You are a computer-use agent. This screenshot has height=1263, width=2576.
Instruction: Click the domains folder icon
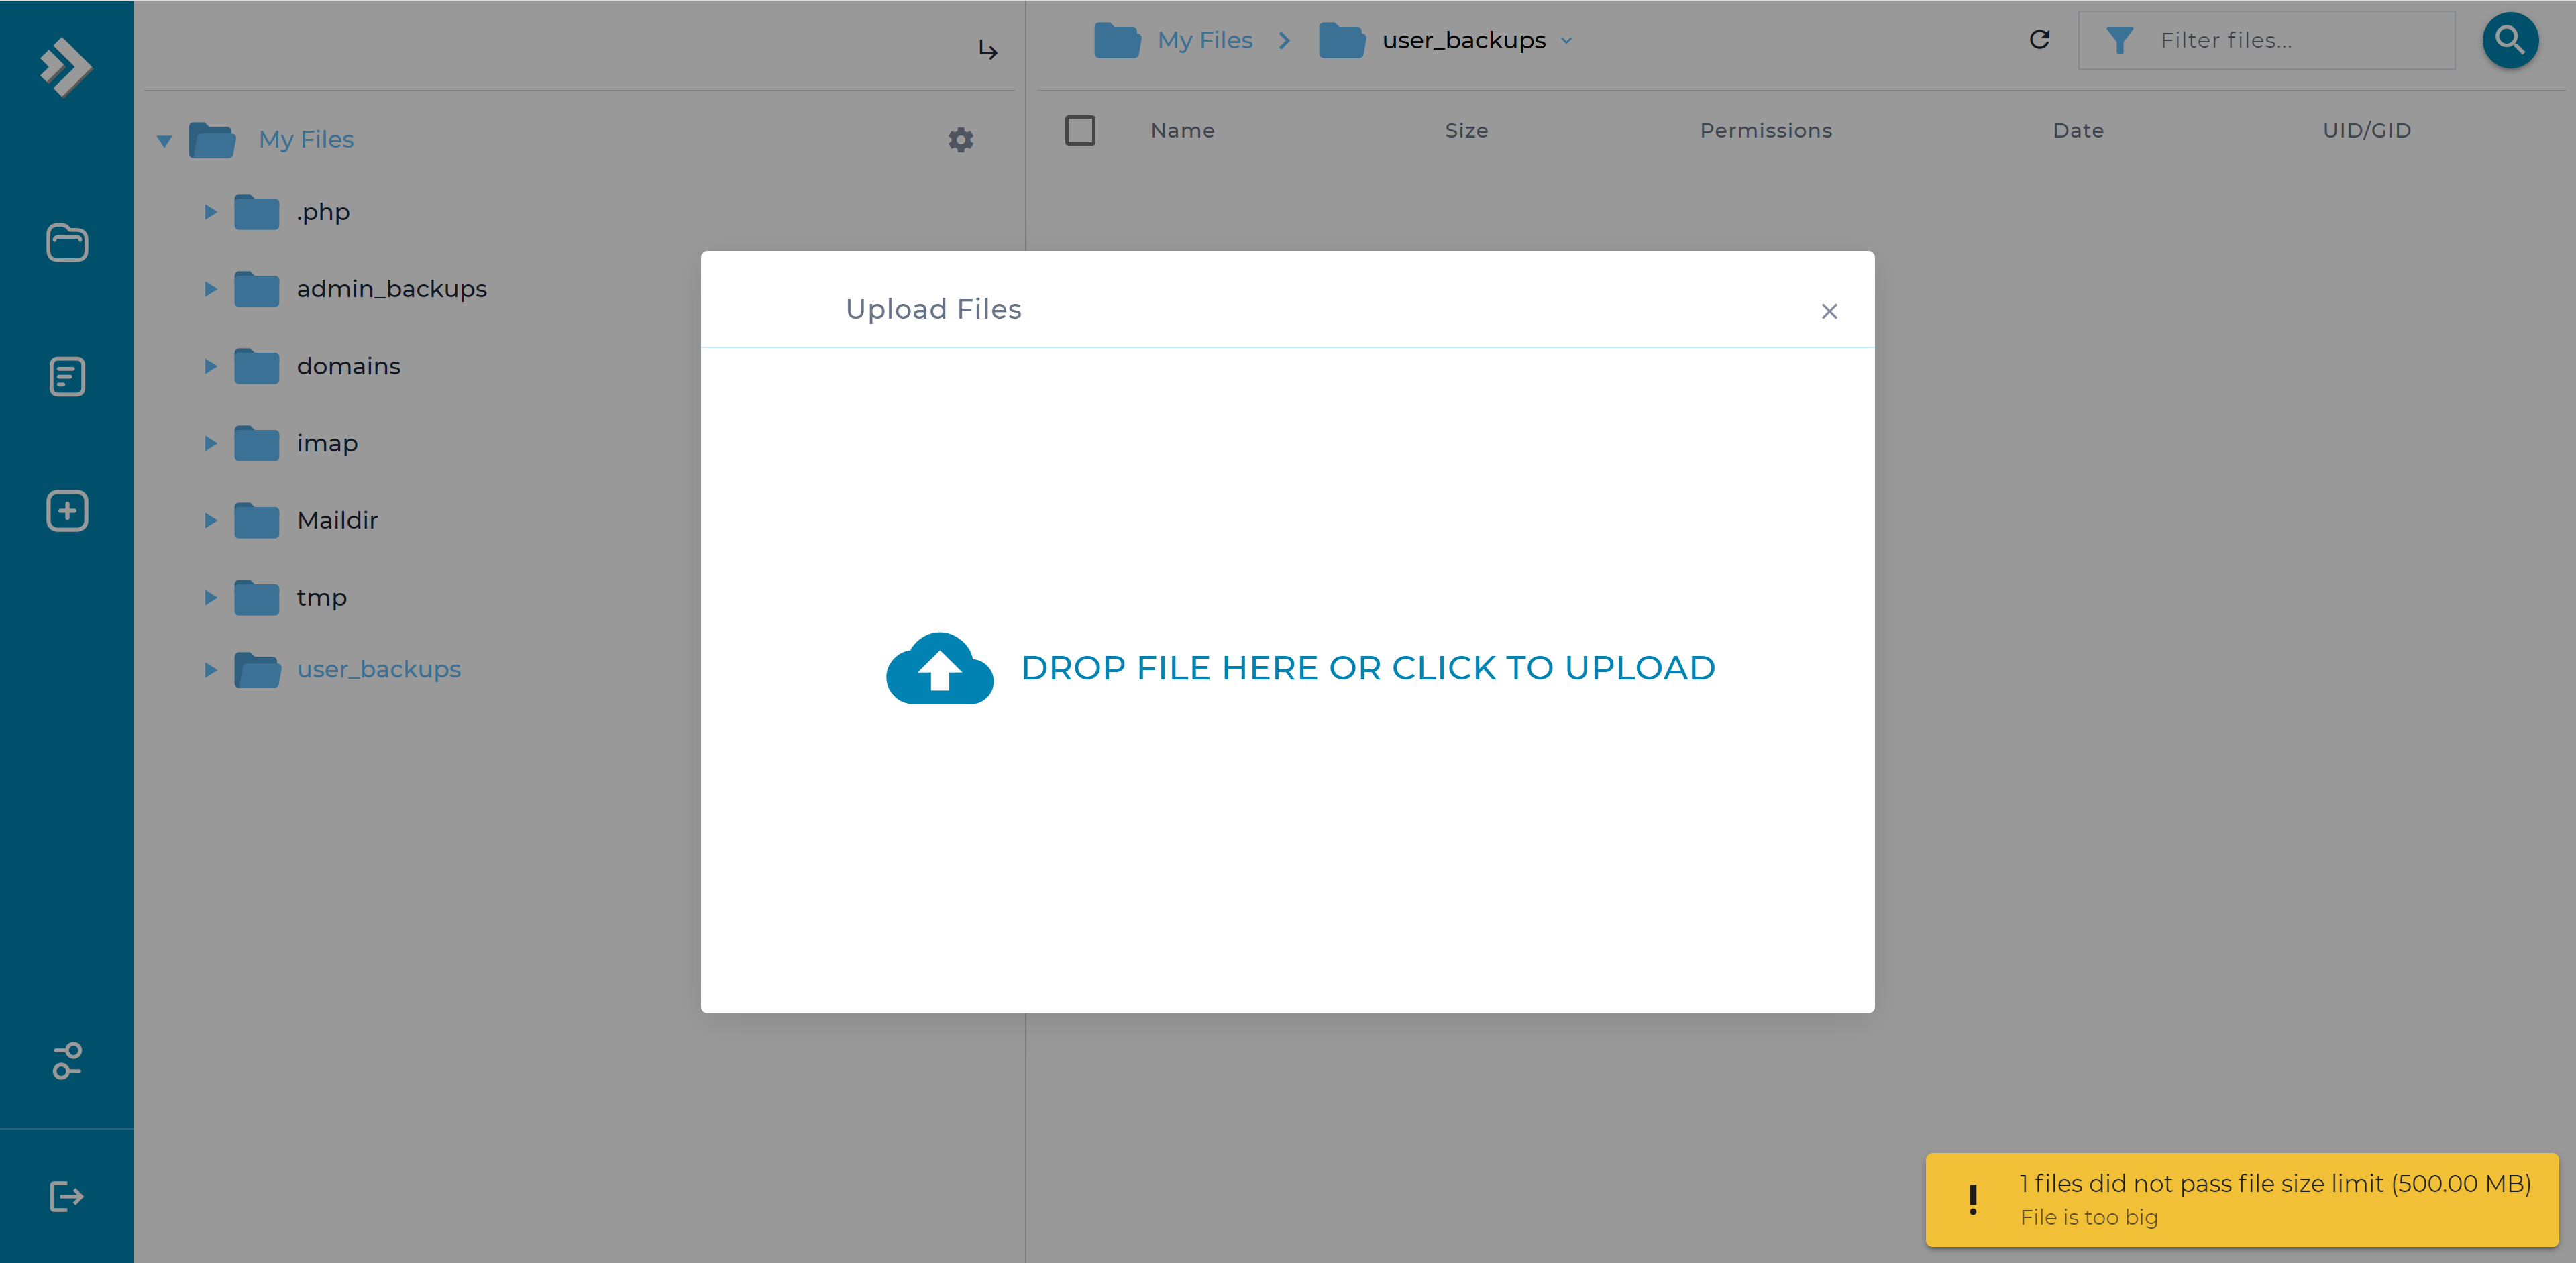point(257,366)
